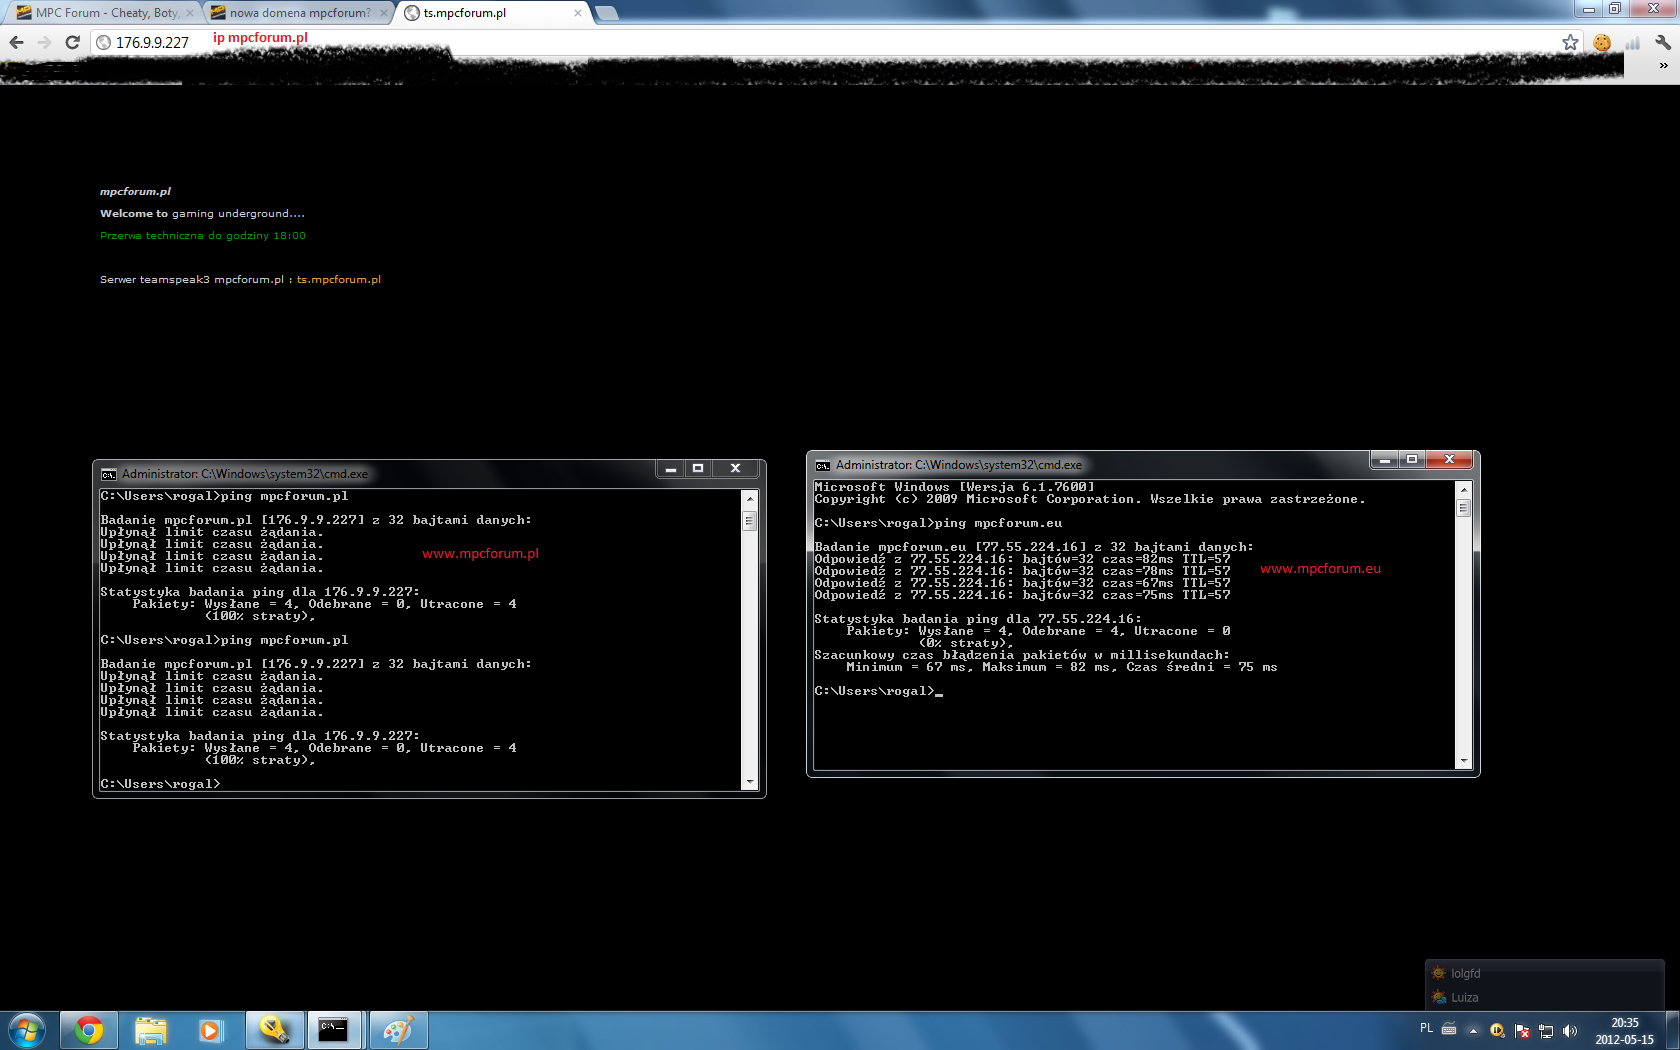Screen dimensions: 1680x1050
Task: Click the left cmd window title bar text
Action: tap(245, 474)
